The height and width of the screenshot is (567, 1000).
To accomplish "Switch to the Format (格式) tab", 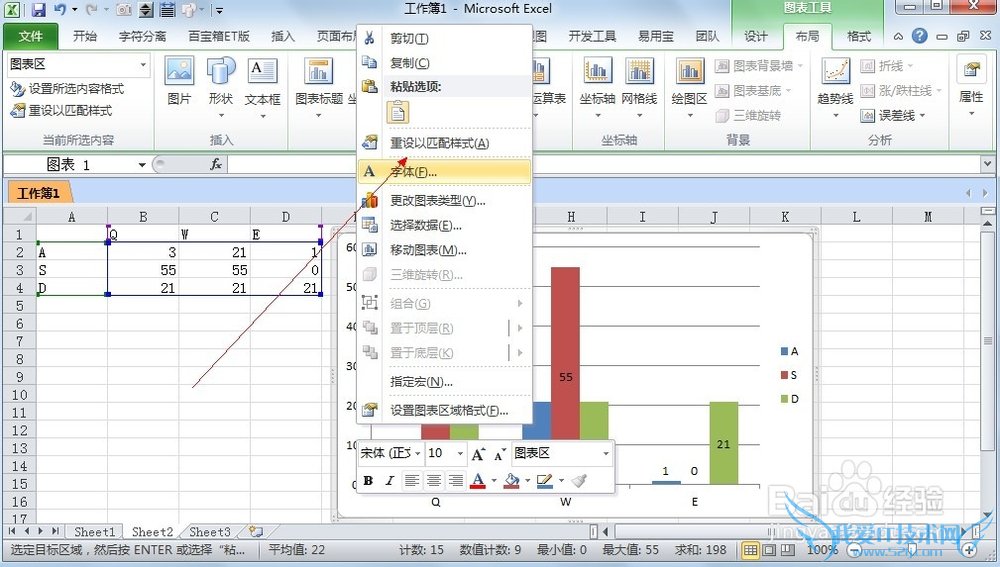I will [x=858, y=36].
